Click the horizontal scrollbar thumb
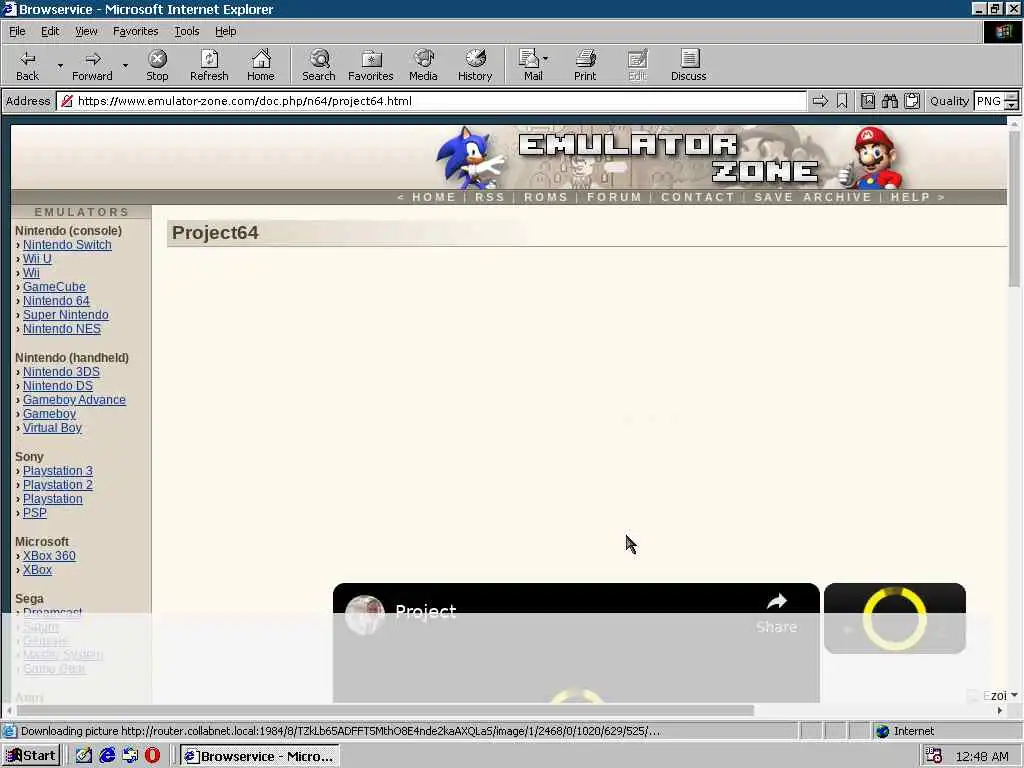 coord(385,711)
